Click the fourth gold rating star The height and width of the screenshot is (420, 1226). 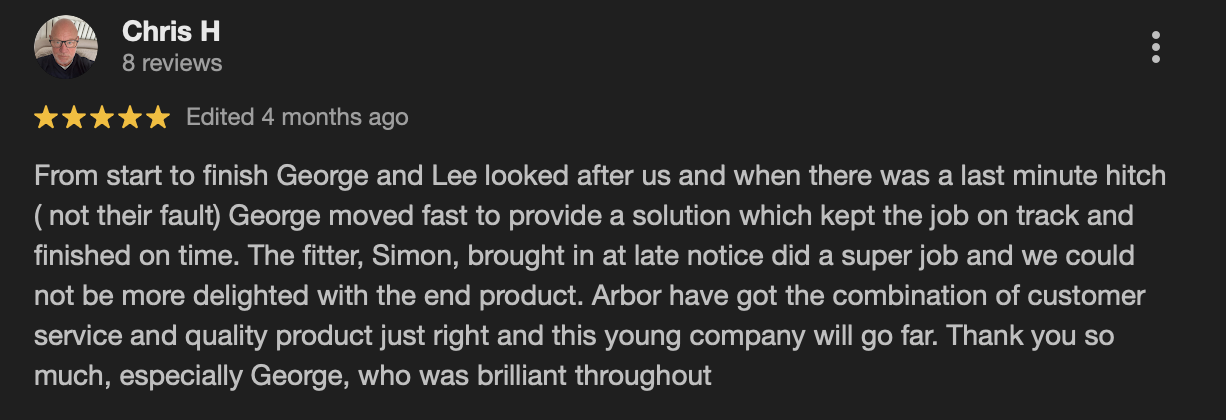pos(130,118)
